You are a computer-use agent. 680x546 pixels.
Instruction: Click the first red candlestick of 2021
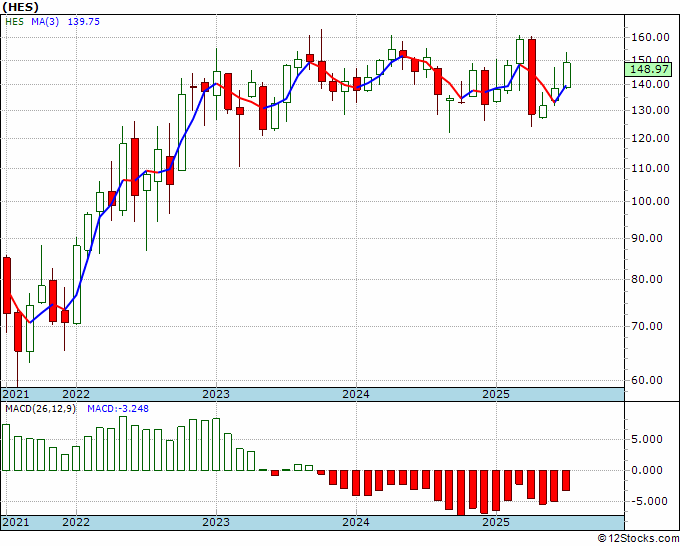[x=7, y=285]
